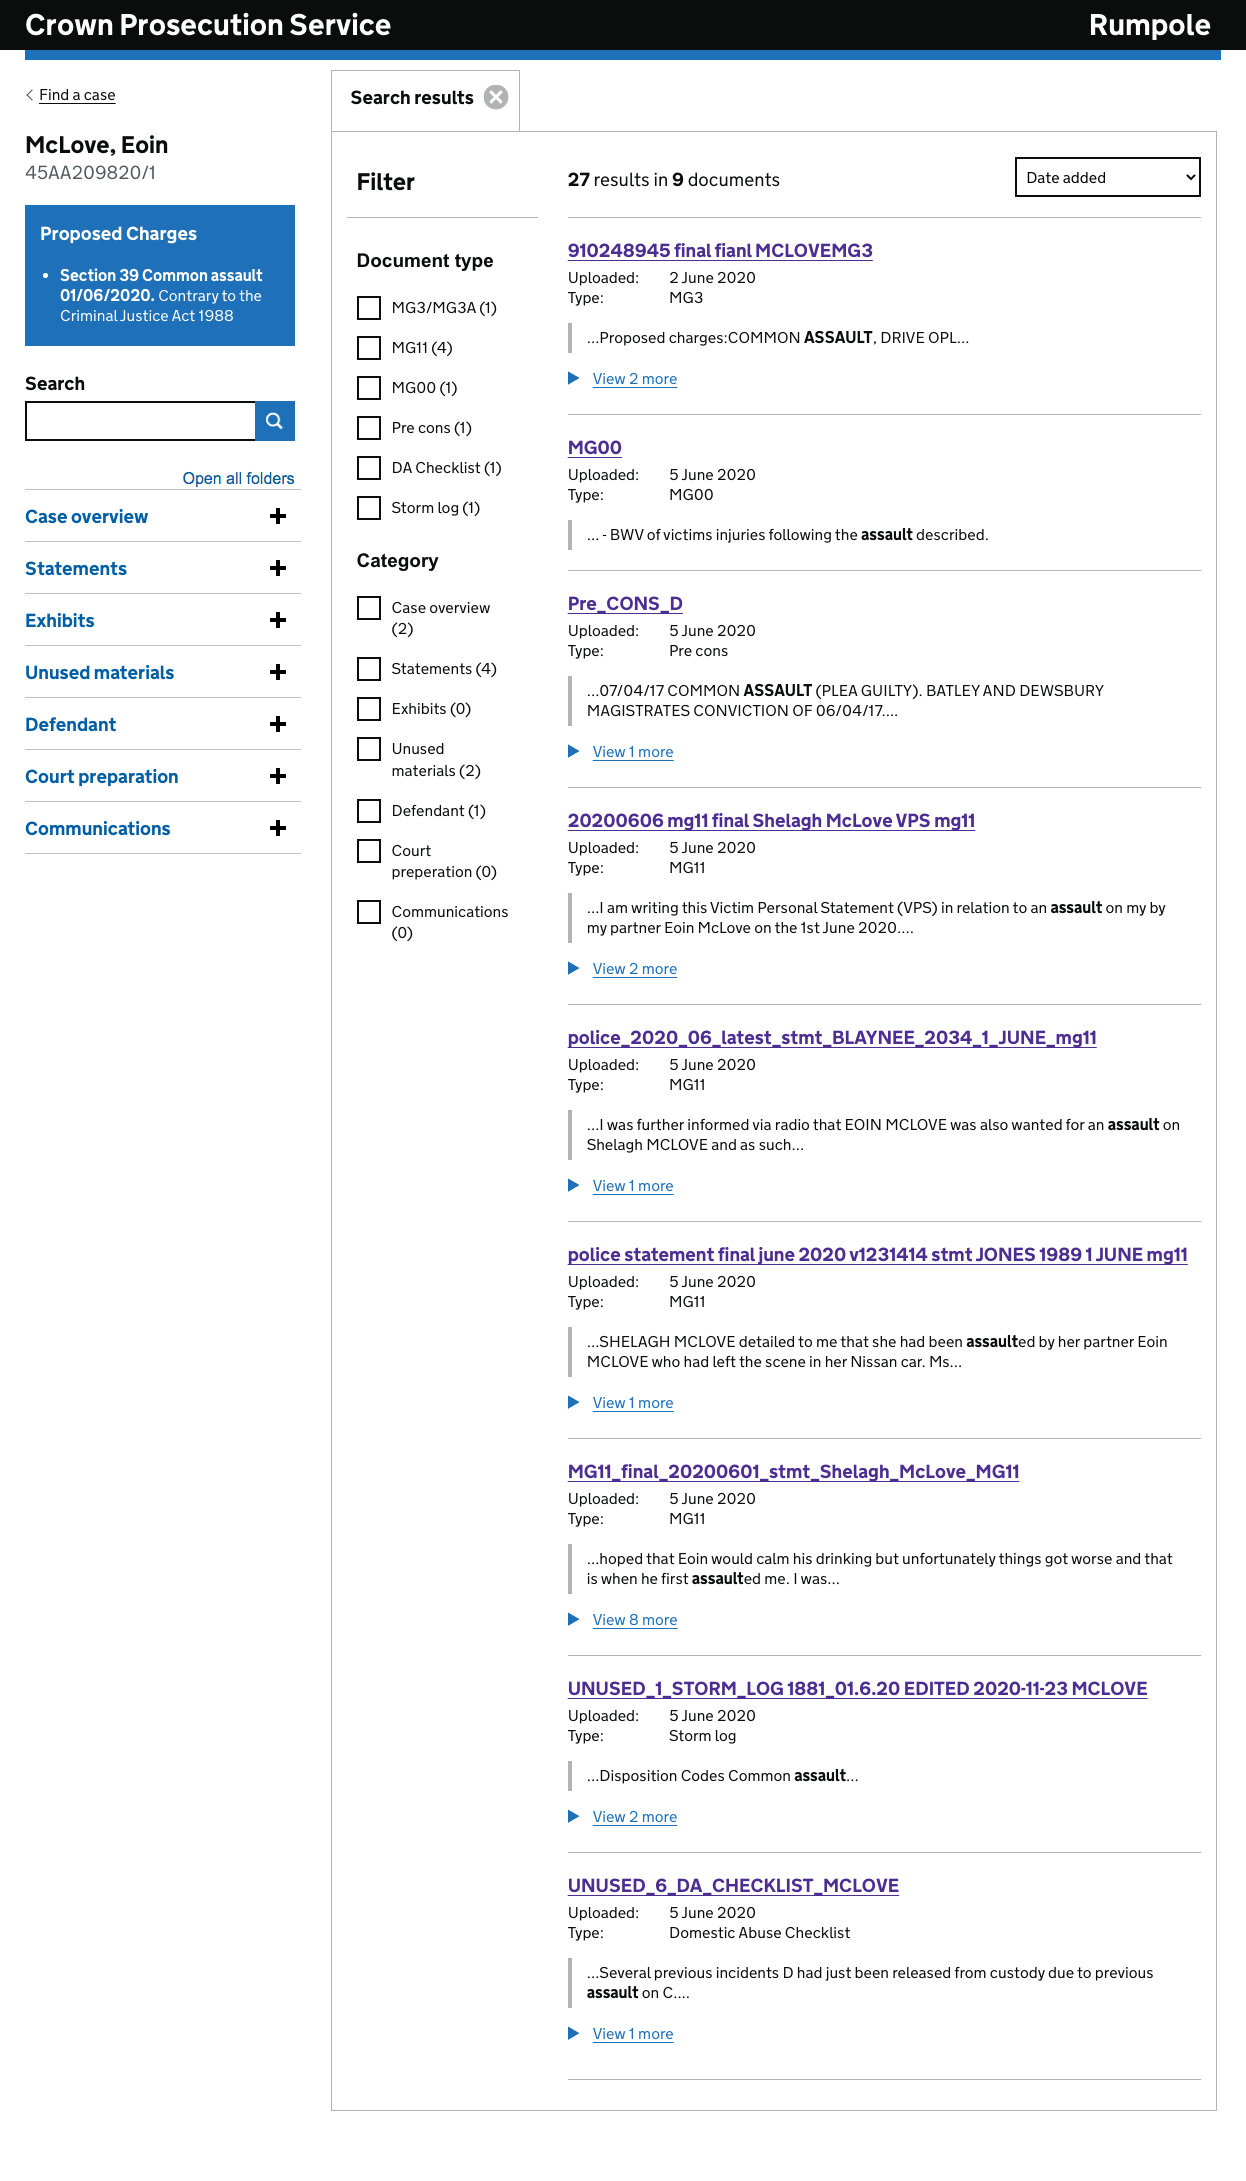
Task: Close the Search results tab
Action: [x=496, y=97]
